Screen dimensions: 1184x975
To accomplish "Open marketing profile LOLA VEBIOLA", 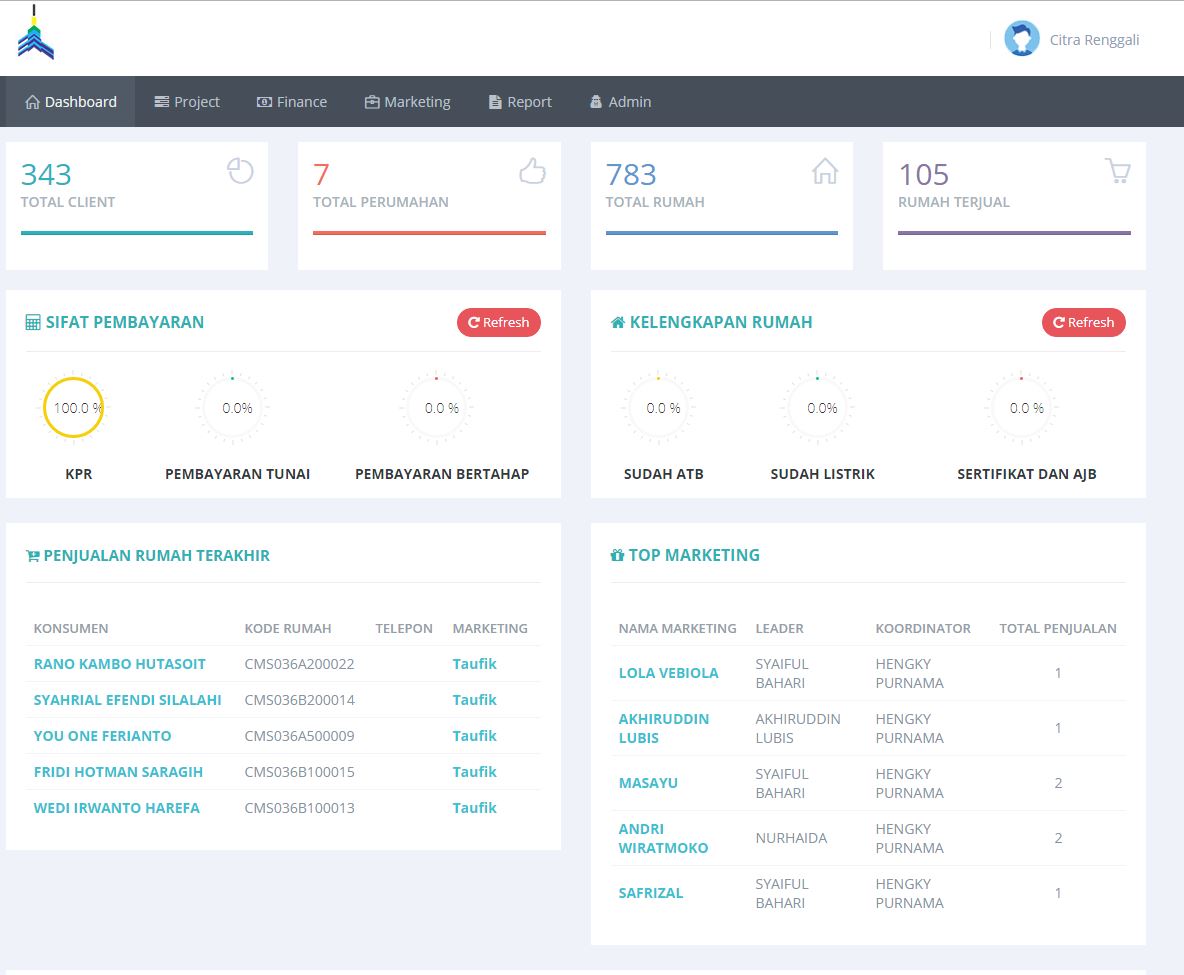I will pos(668,673).
